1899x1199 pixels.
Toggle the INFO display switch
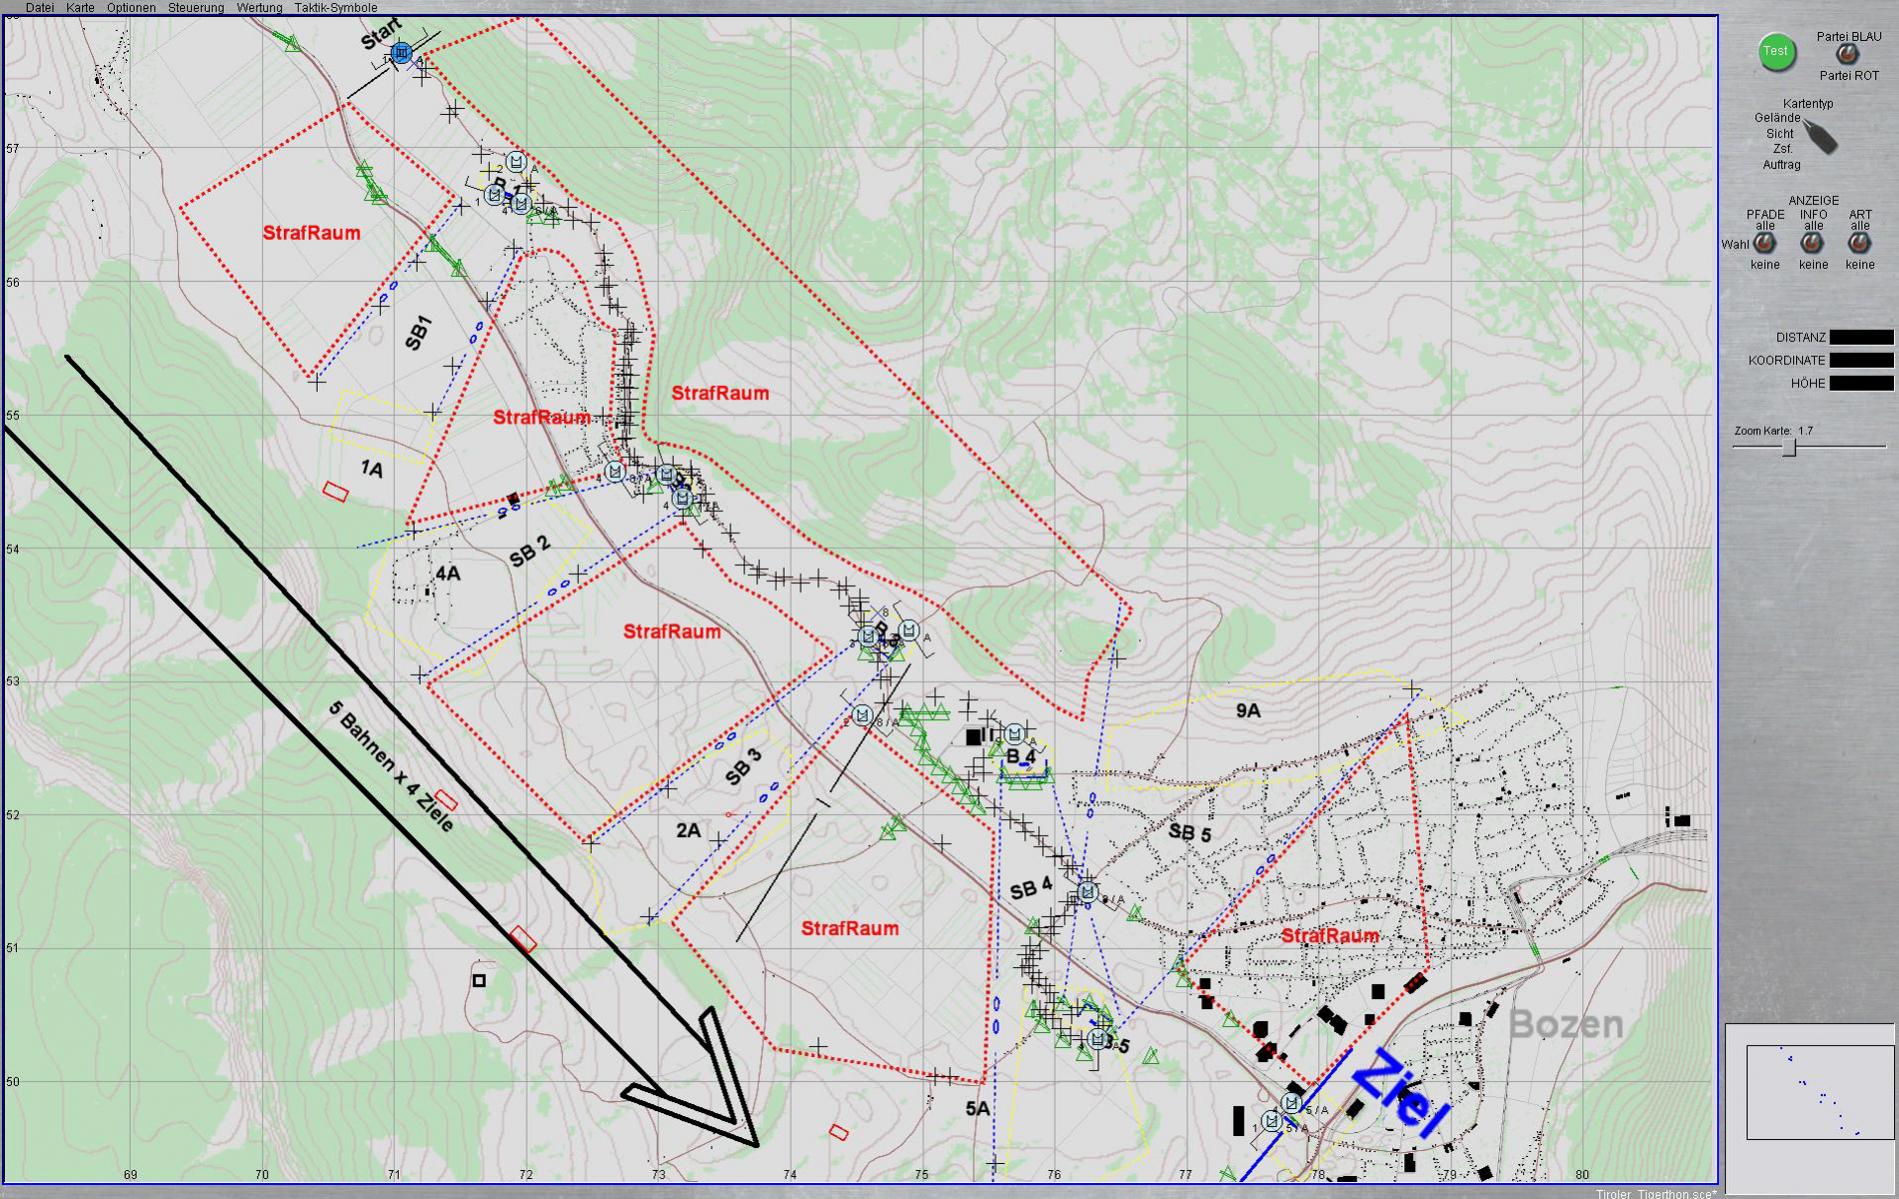click(1812, 243)
